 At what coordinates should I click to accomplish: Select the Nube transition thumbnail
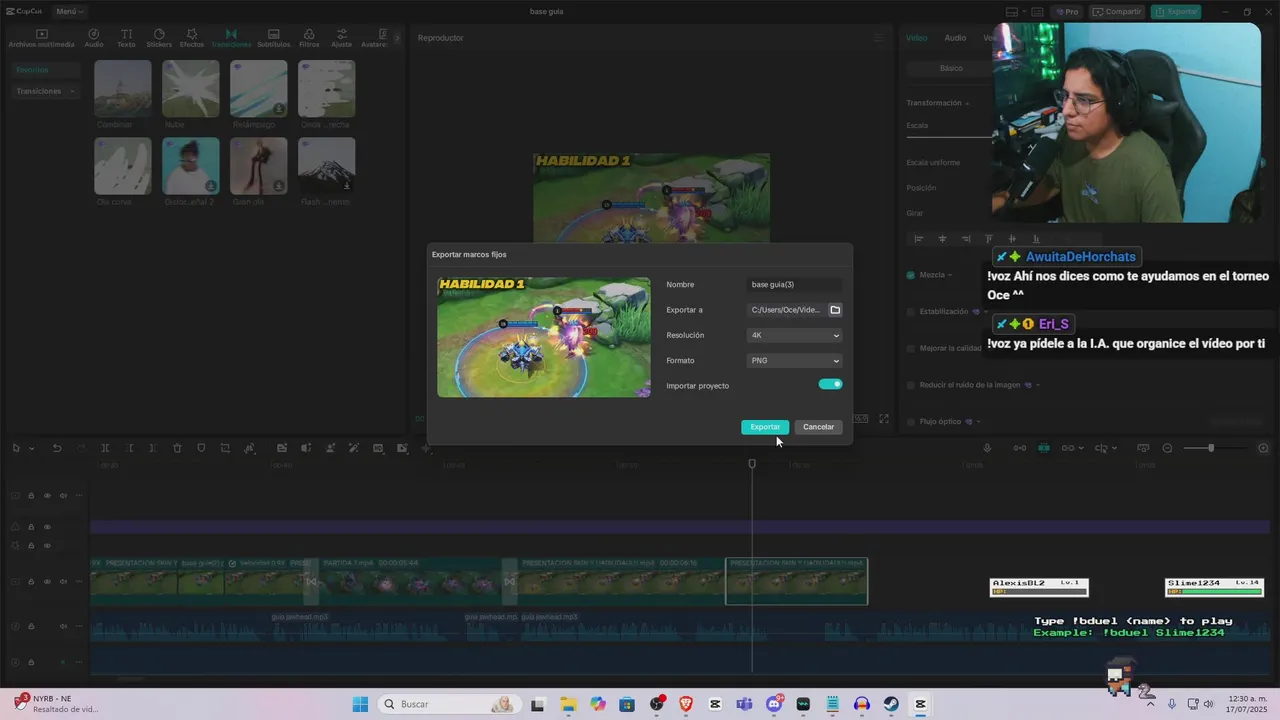tap(191, 88)
